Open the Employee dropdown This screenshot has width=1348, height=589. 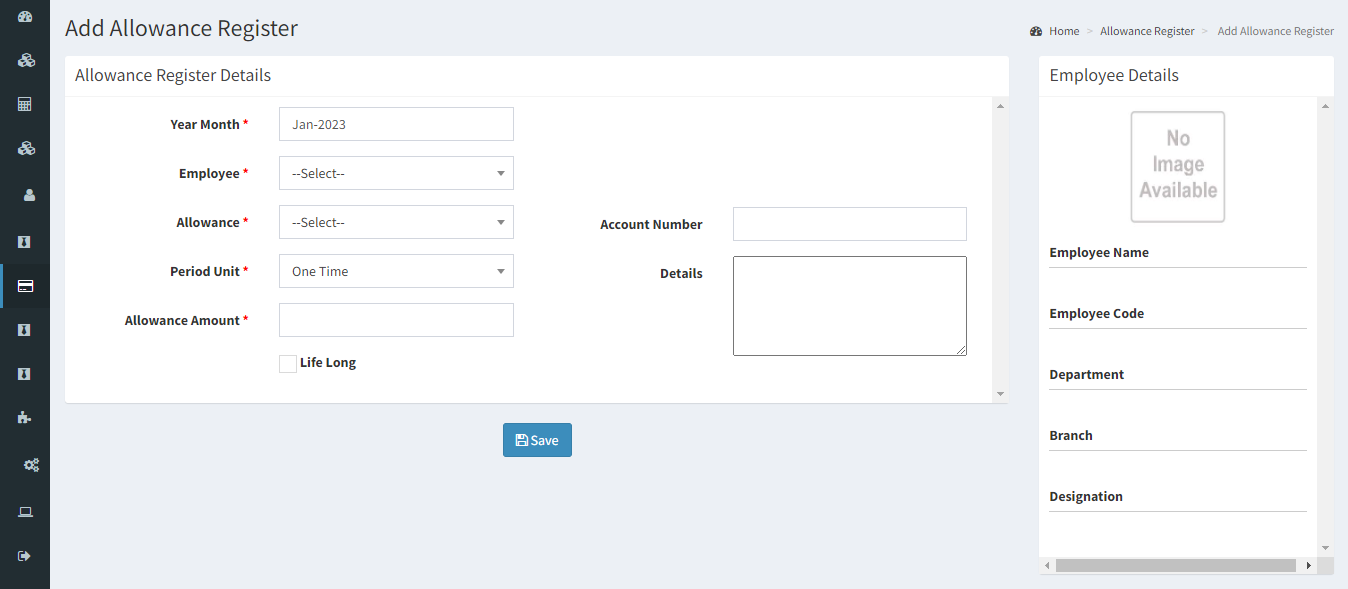click(x=396, y=173)
